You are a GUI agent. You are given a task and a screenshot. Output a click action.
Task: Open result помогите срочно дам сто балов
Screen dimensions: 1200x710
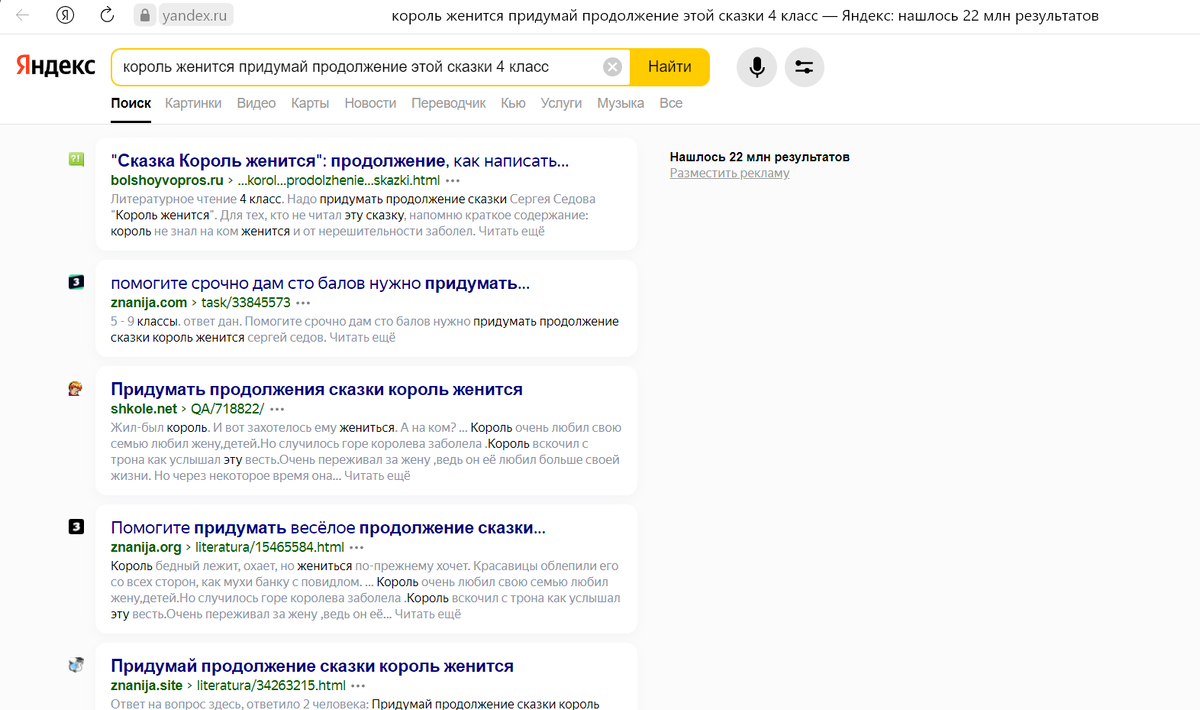320,283
